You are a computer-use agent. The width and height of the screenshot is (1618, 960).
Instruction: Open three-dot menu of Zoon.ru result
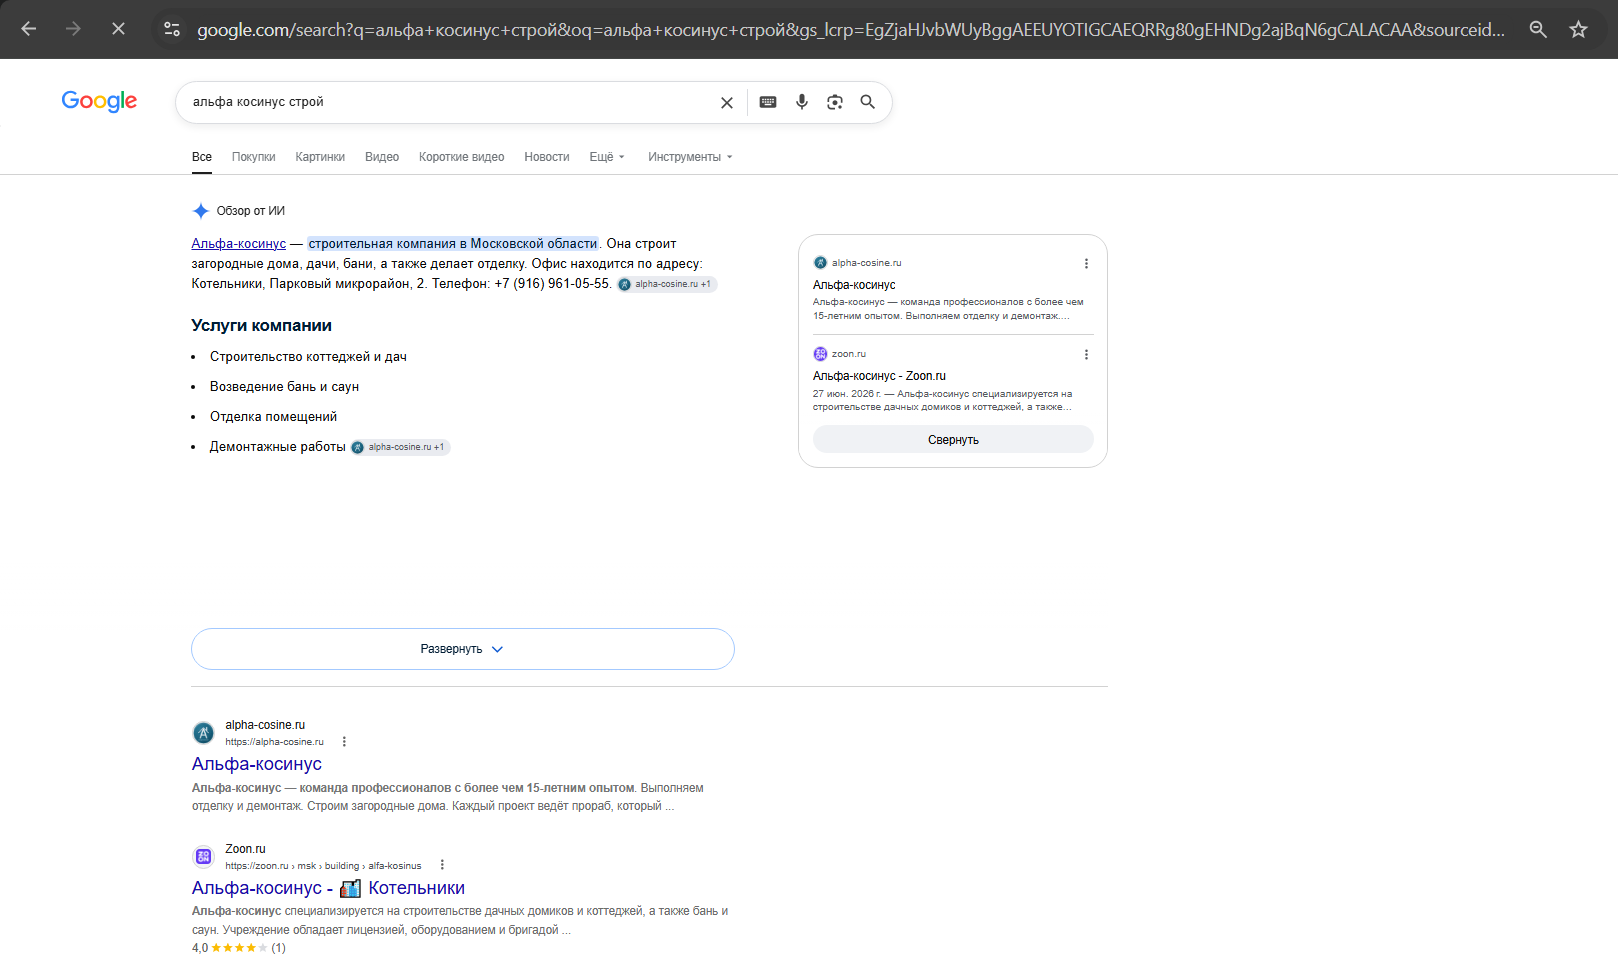(x=442, y=865)
